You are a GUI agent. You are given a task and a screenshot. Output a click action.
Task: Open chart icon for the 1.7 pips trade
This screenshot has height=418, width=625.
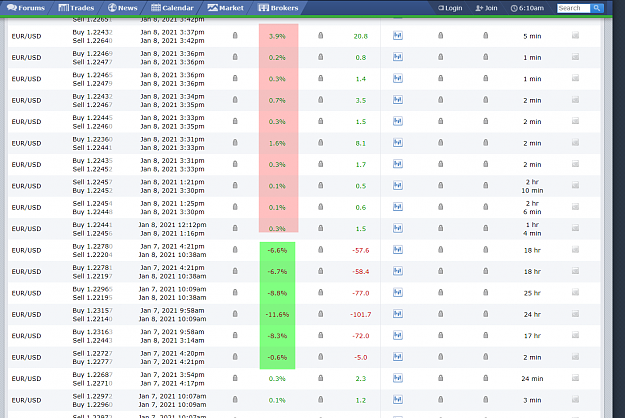coord(398,164)
